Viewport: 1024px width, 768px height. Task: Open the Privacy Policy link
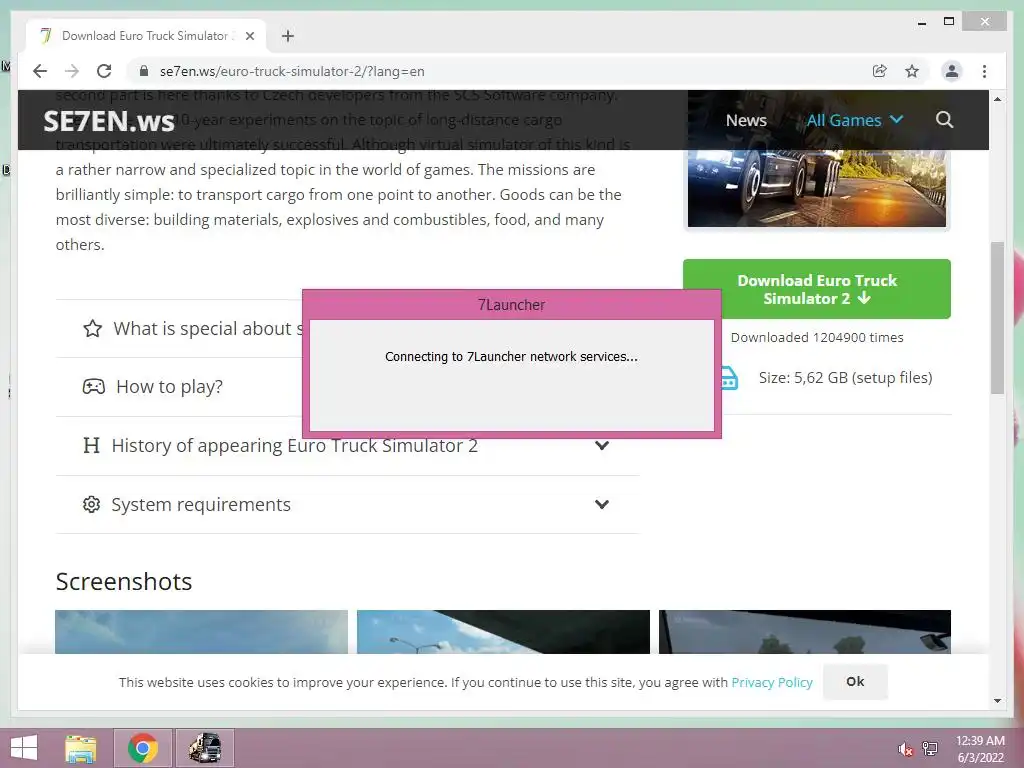(x=772, y=682)
